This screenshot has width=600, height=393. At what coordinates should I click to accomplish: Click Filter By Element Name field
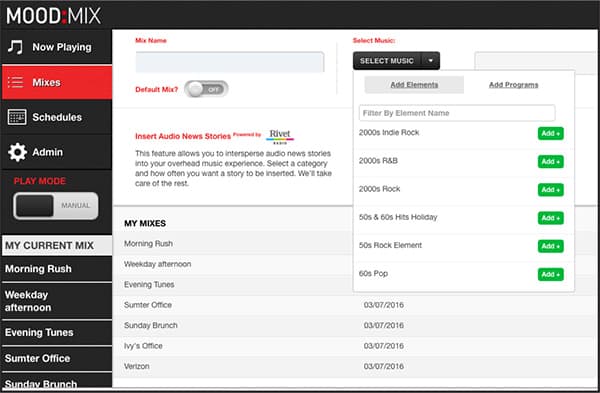457,113
